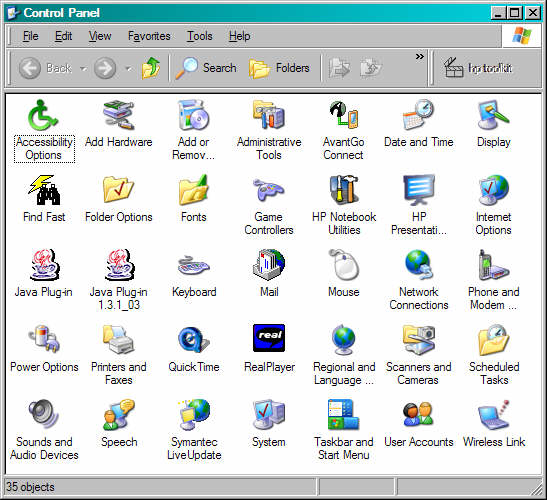
Task: Click the Back toolbar button
Action: [x=45, y=68]
